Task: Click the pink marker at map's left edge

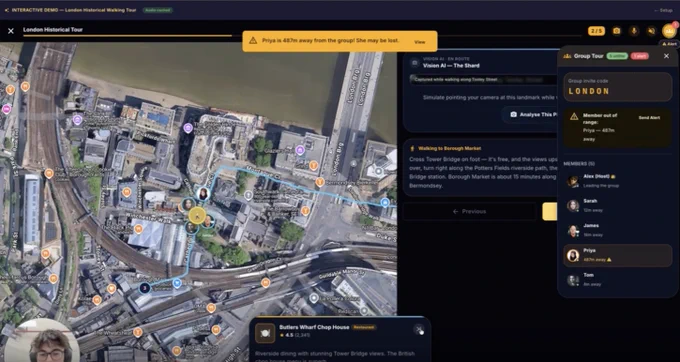Action: [7, 109]
